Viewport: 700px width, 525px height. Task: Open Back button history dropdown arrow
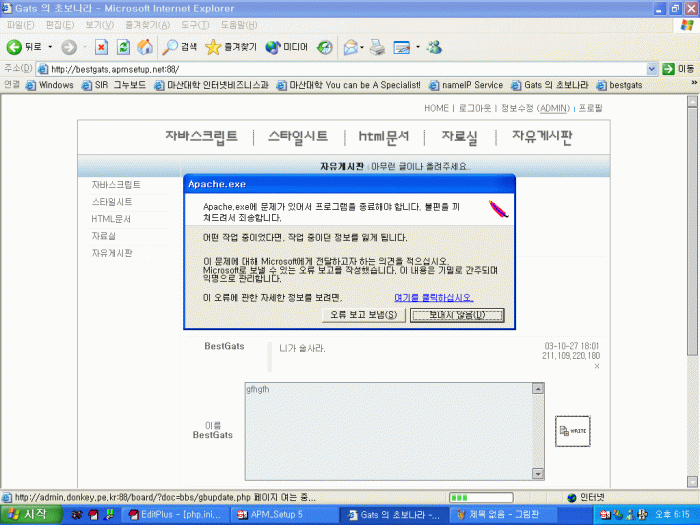pyautogui.click(x=50, y=47)
